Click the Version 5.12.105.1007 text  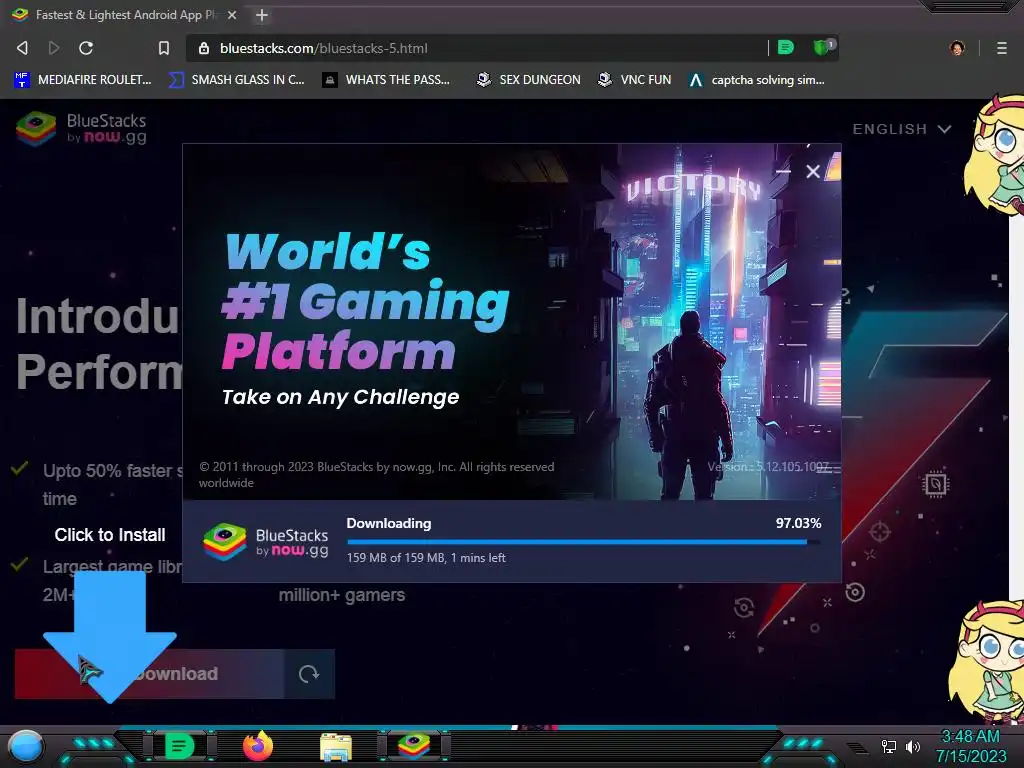click(769, 467)
